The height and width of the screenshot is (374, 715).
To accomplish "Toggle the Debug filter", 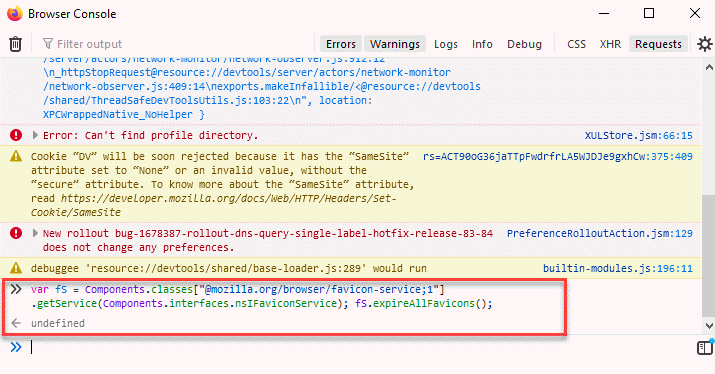I will 524,44.
